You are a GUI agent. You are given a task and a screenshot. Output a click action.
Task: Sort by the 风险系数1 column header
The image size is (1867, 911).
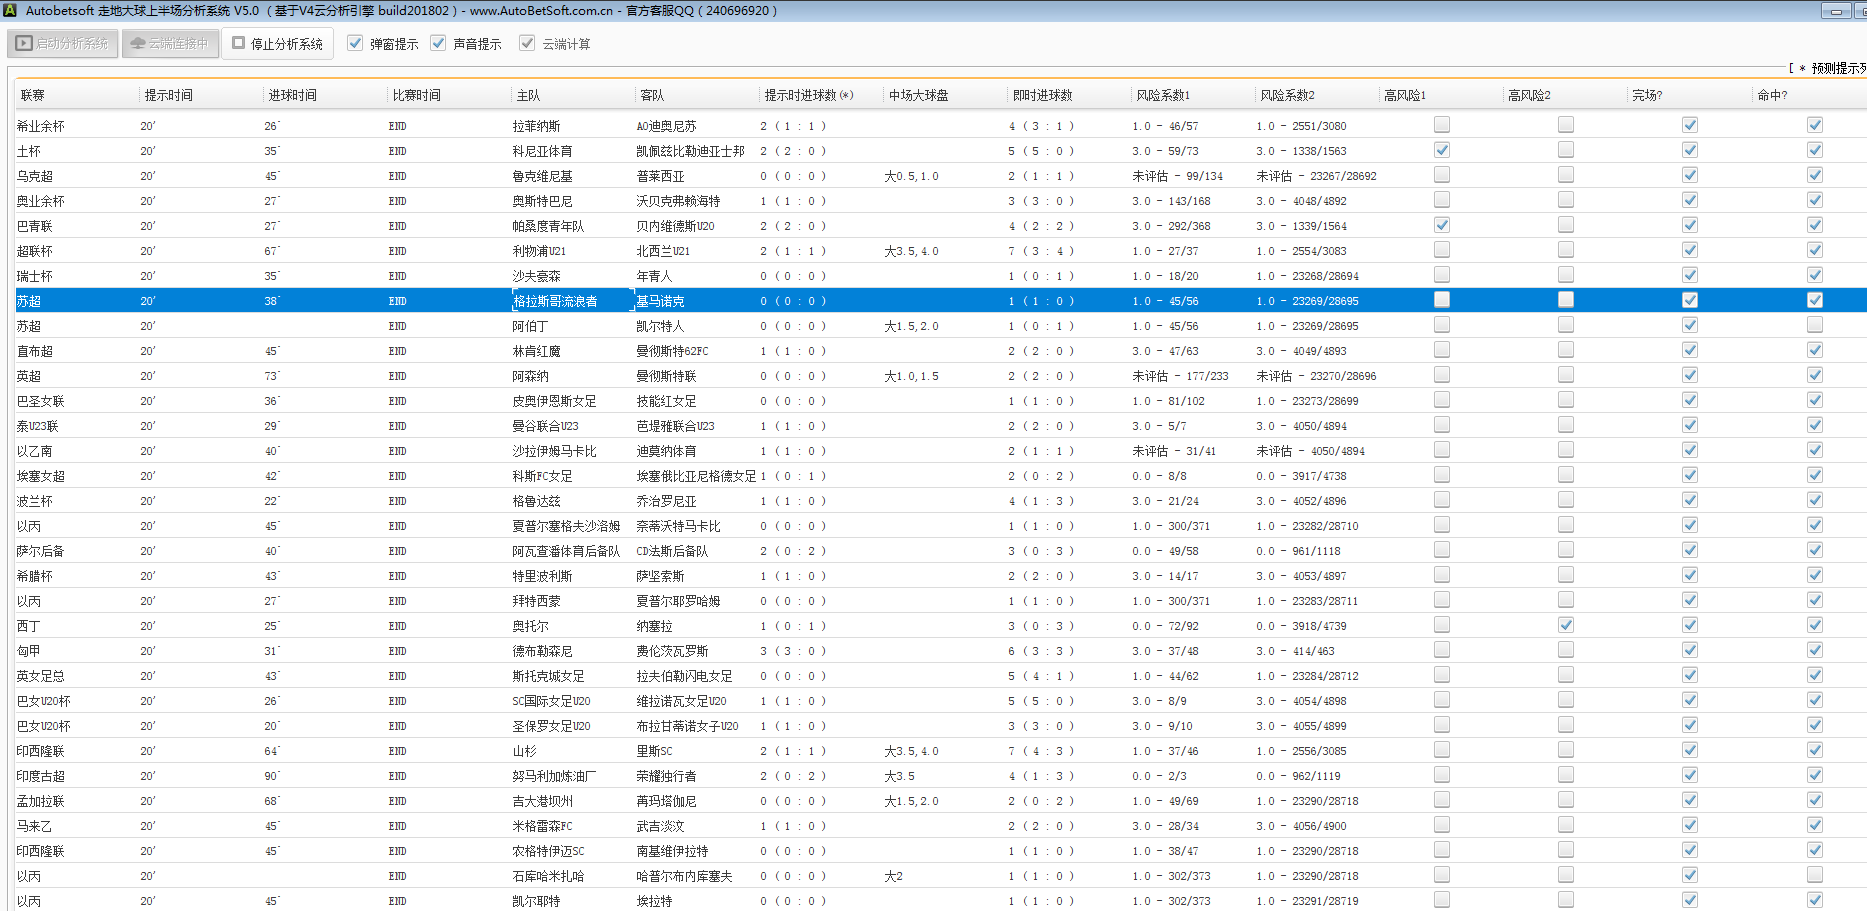point(1163,95)
